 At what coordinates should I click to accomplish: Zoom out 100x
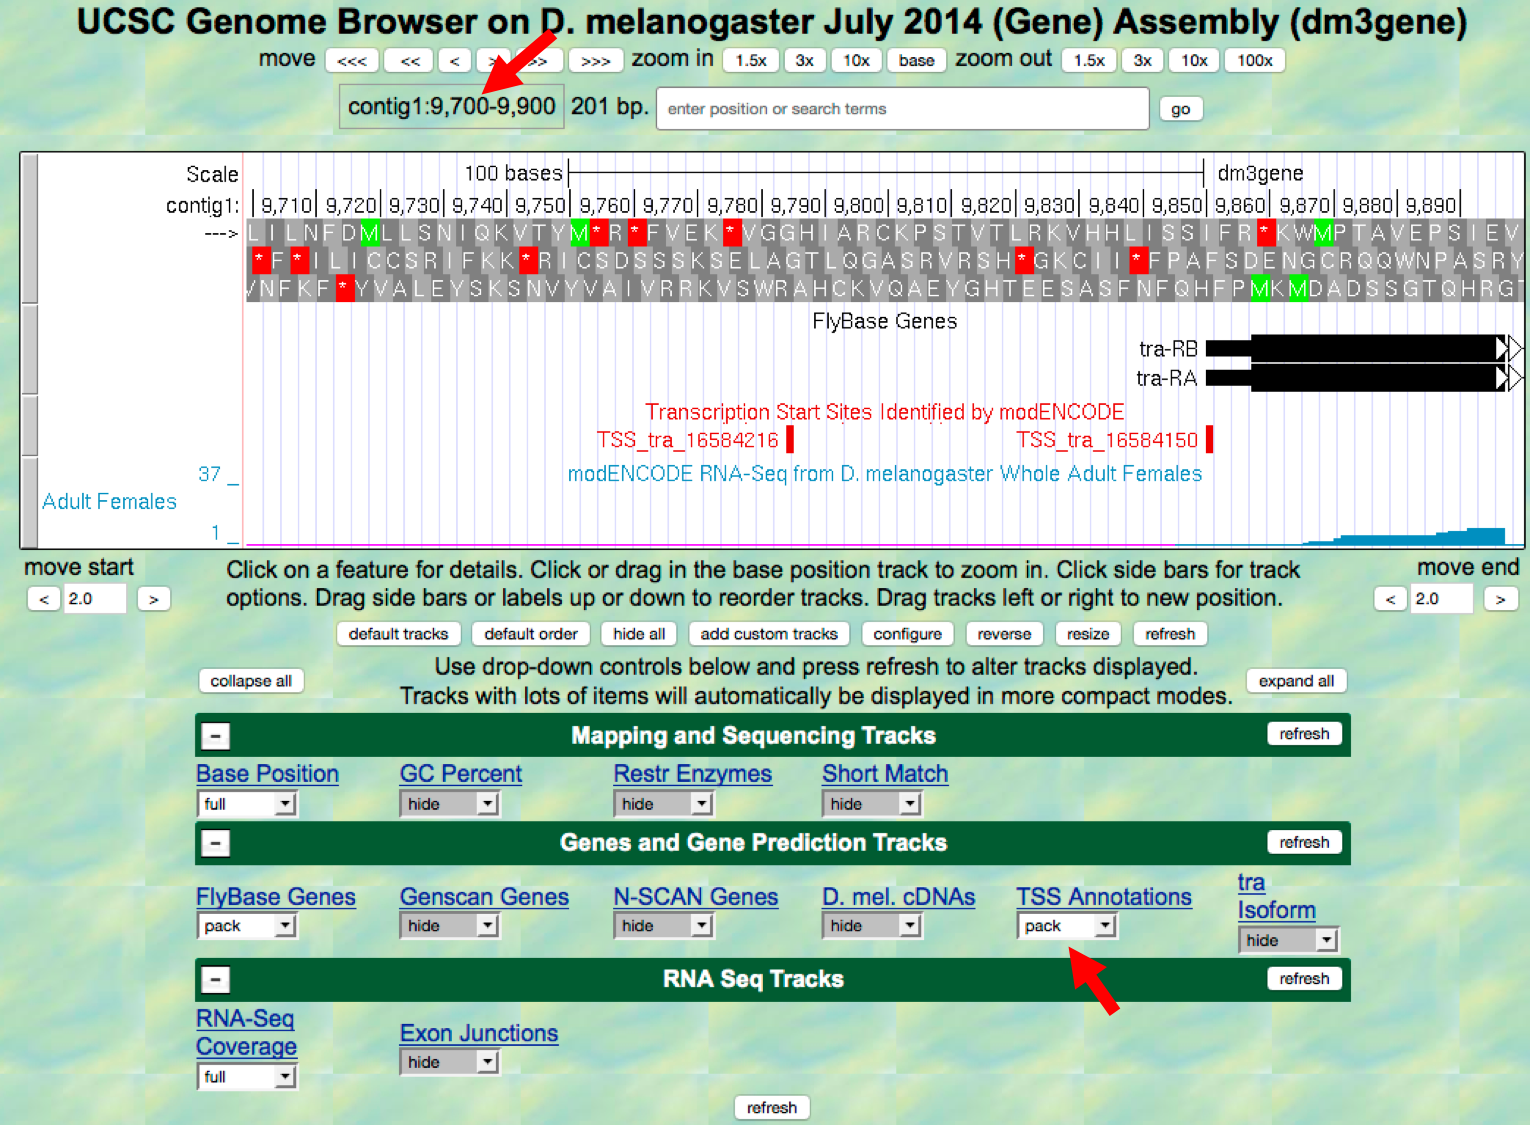[x=1255, y=60]
